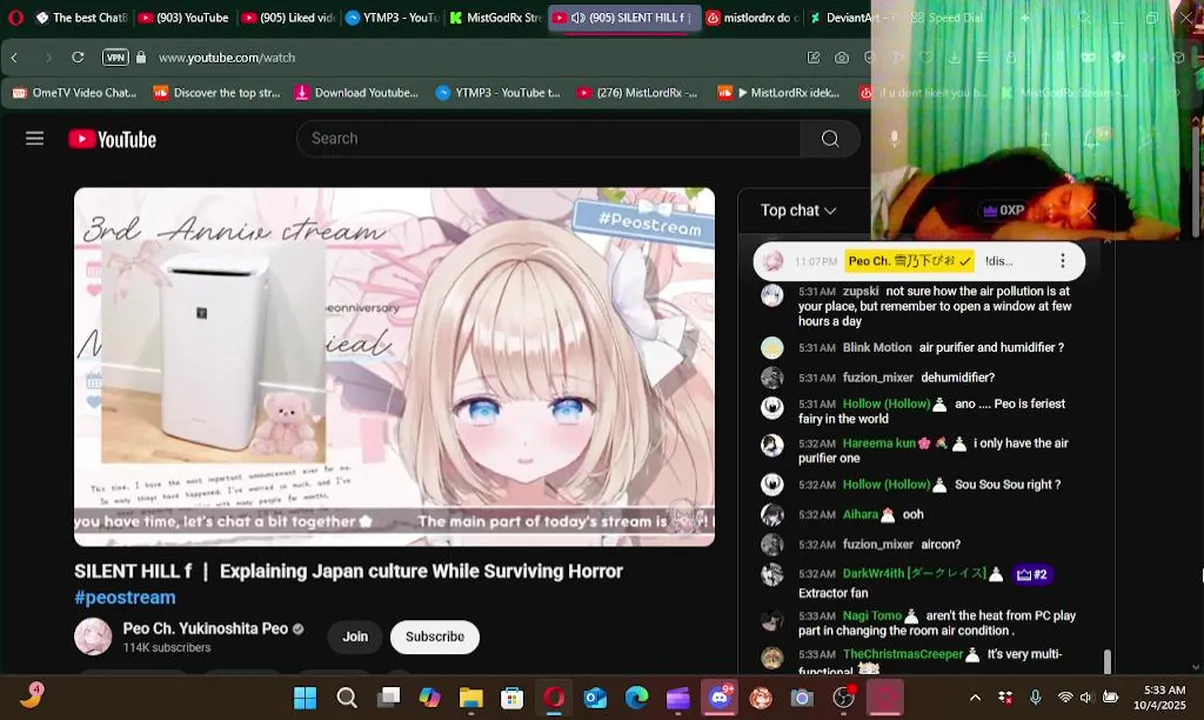Click the YouTube logo
Image resolution: width=1204 pixels, height=720 pixels.
[x=112, y=139]
